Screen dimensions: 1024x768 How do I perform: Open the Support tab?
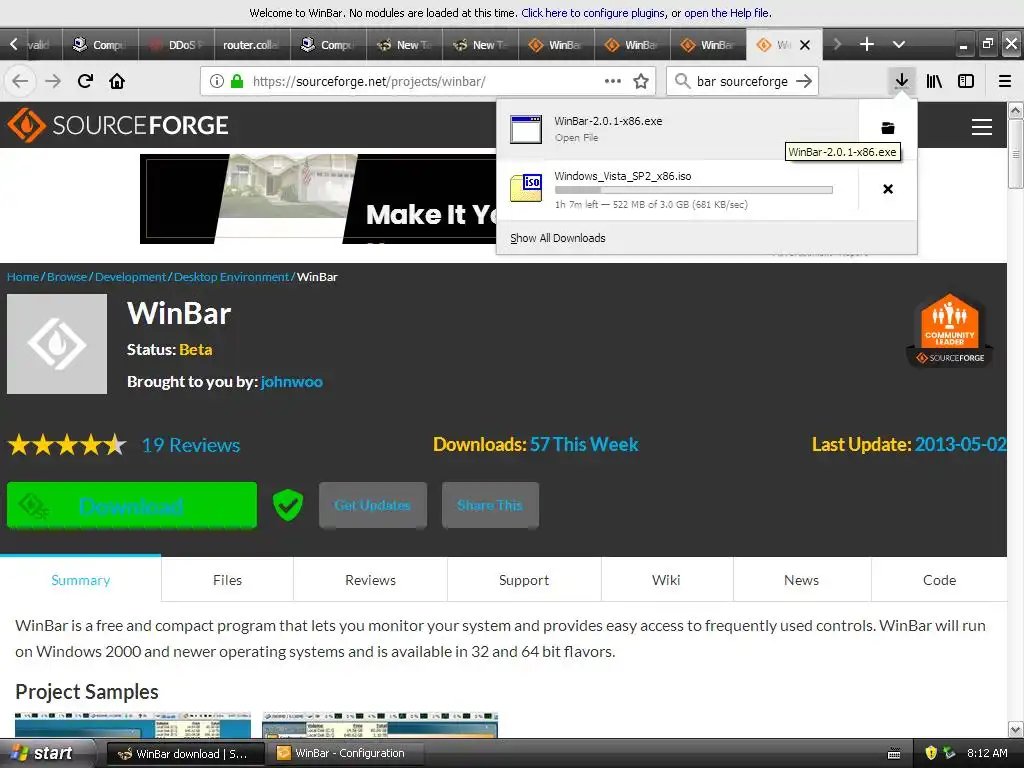[524, 580]
